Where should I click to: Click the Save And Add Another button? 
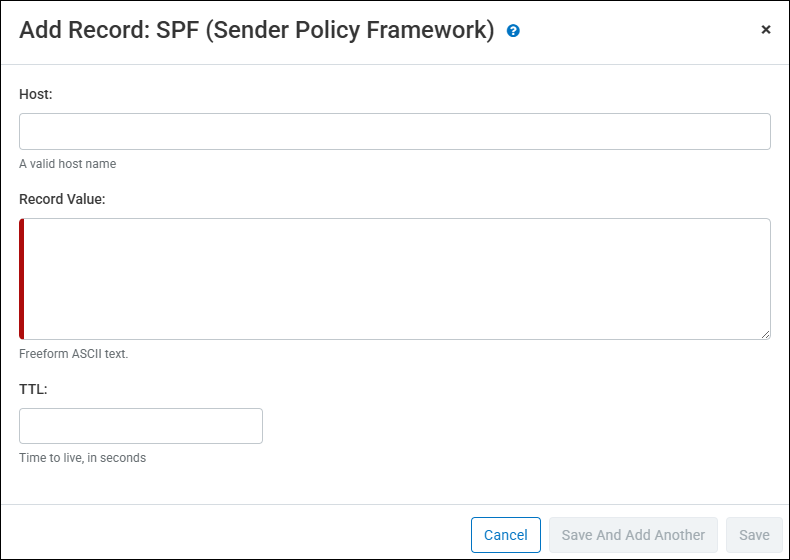click(x=633, y=535)
